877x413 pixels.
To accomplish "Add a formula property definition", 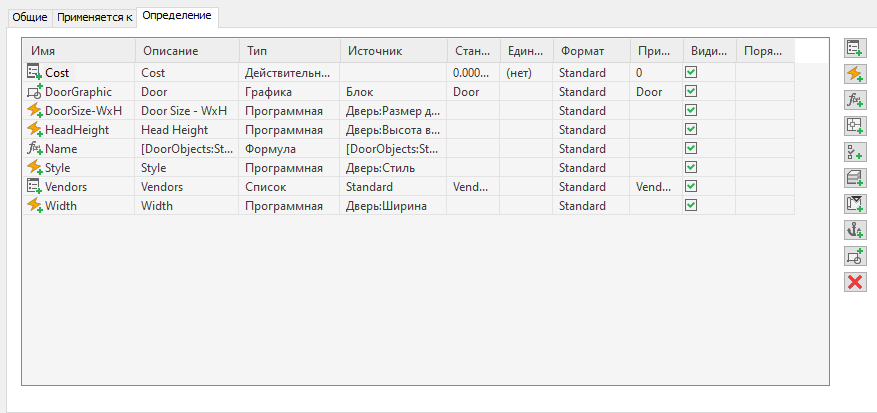I will (854, 99).
